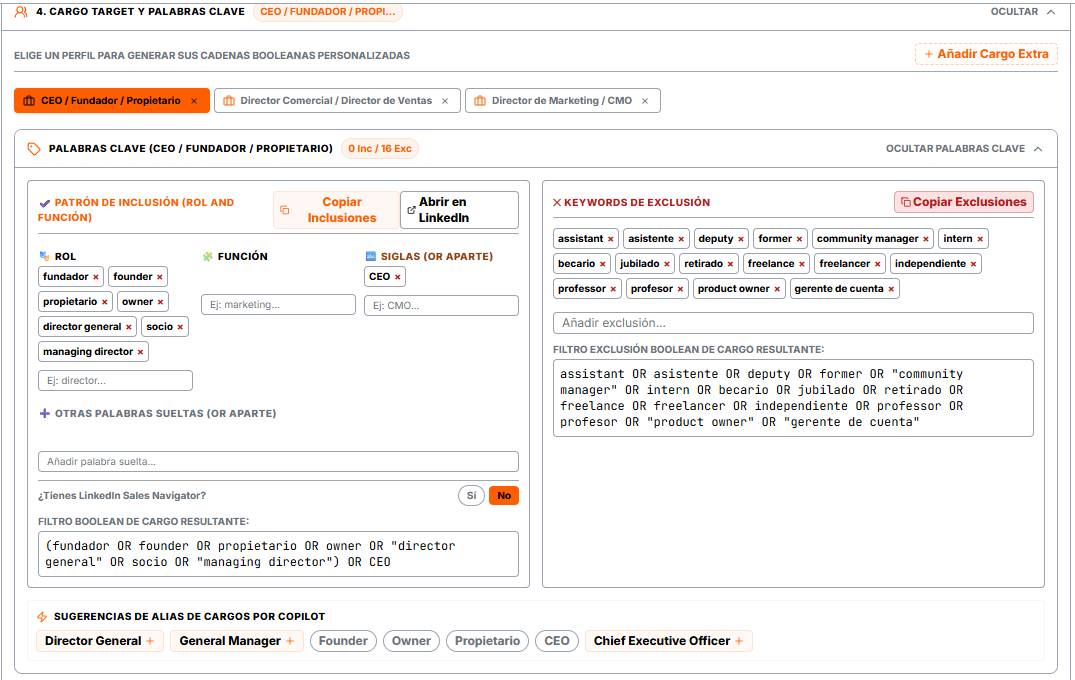
Task: Select 'Sí' for LinkedIn Sales Navigator
Action: pos(472,496)
